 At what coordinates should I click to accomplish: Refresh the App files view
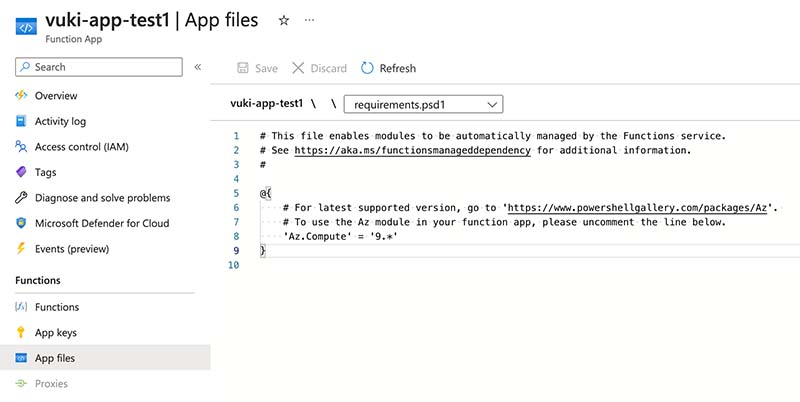[x=388, y=68]
